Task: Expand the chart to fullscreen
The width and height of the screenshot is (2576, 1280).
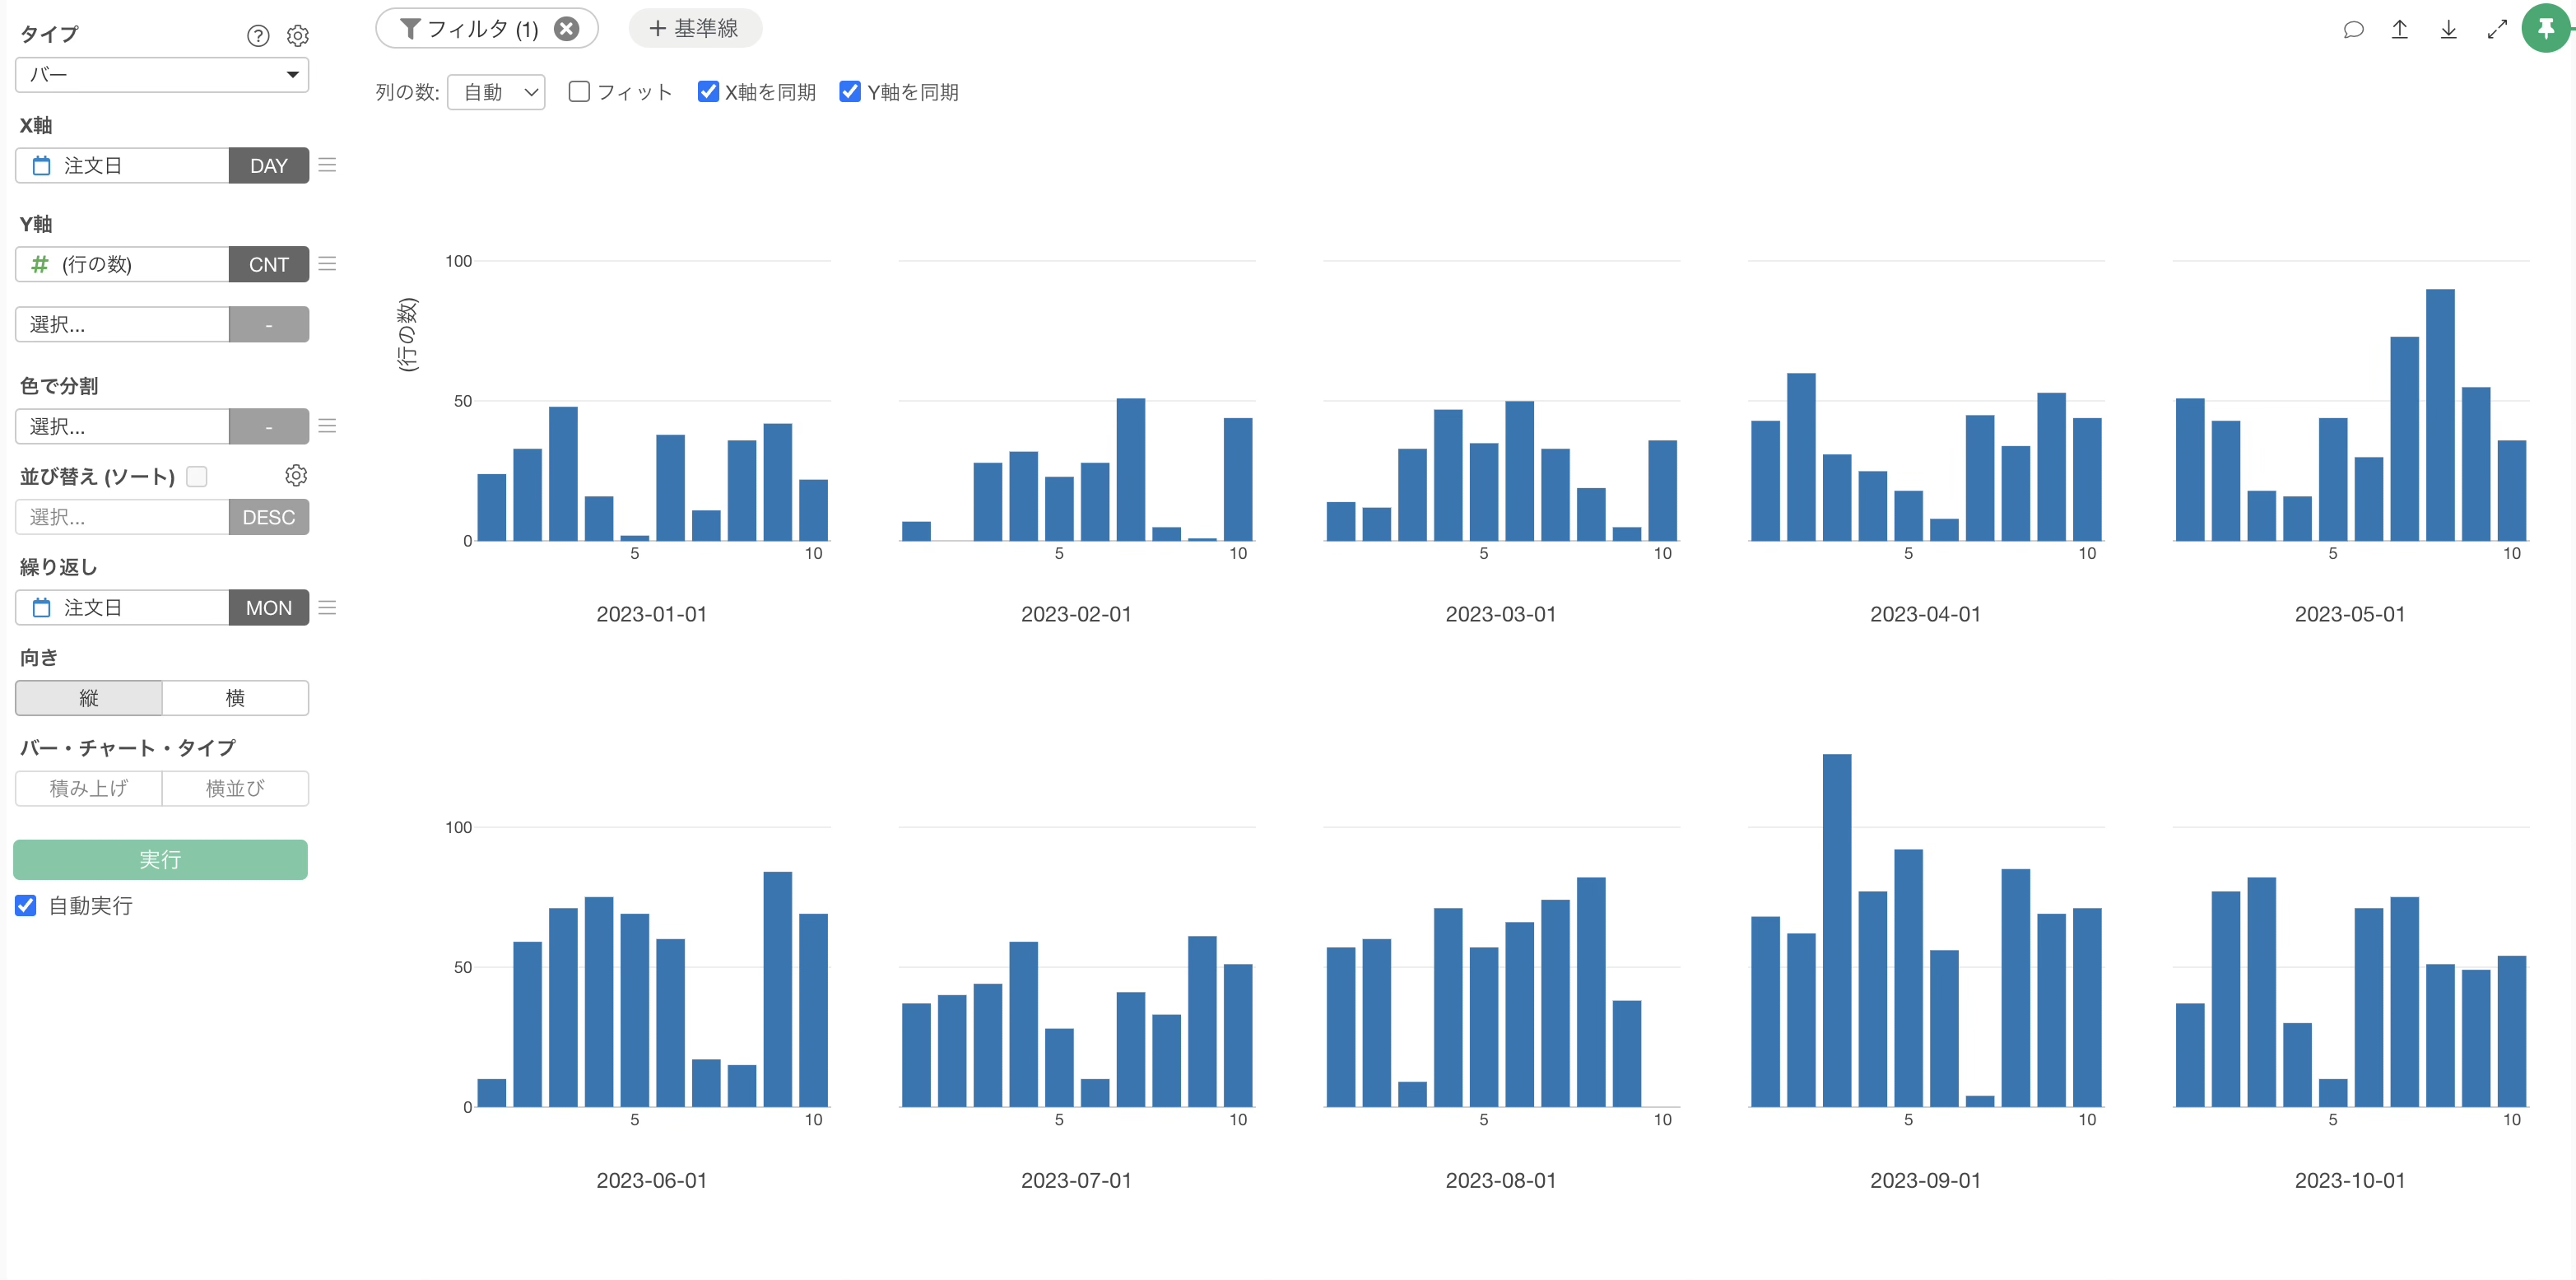Action: tap(2497, 29)
